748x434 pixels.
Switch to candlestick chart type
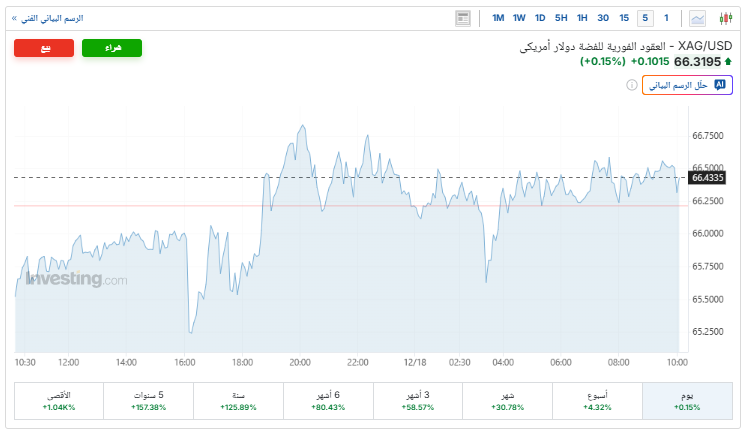coord(725,18)
